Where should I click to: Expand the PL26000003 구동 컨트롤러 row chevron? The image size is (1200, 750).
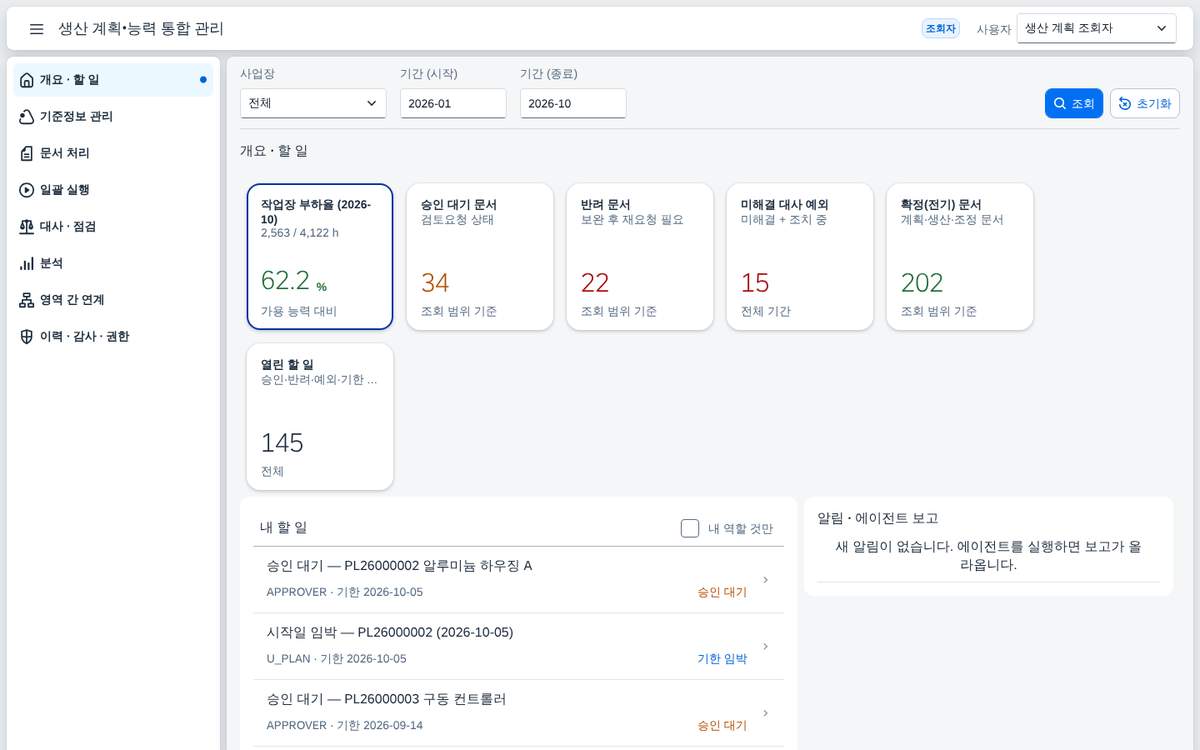765,713
